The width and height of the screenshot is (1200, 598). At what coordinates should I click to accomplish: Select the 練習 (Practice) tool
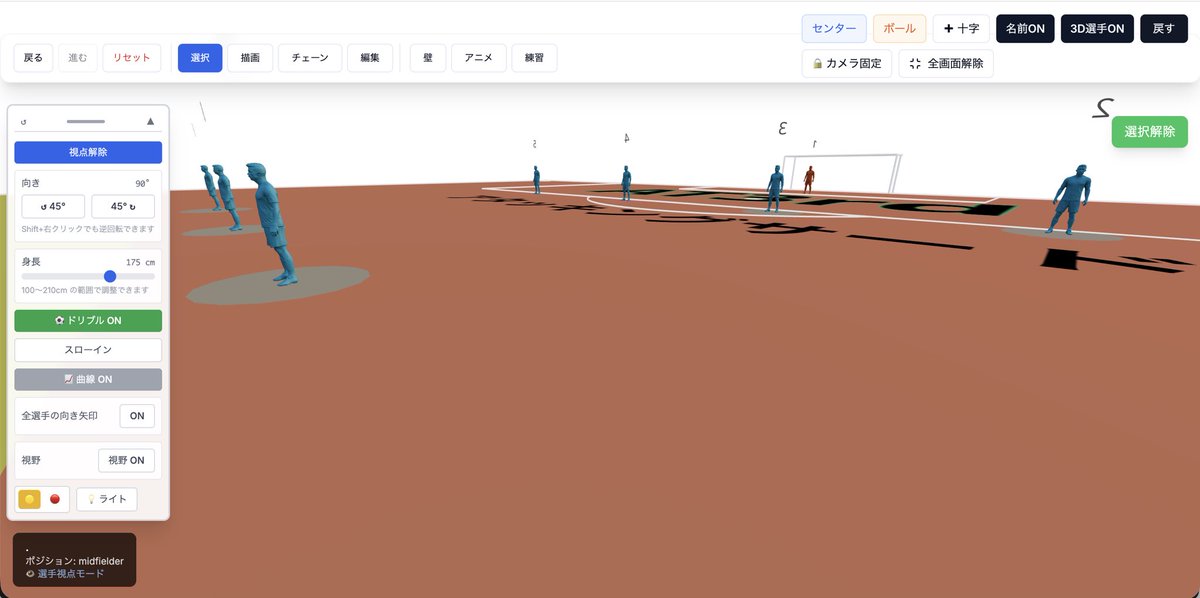534,58
